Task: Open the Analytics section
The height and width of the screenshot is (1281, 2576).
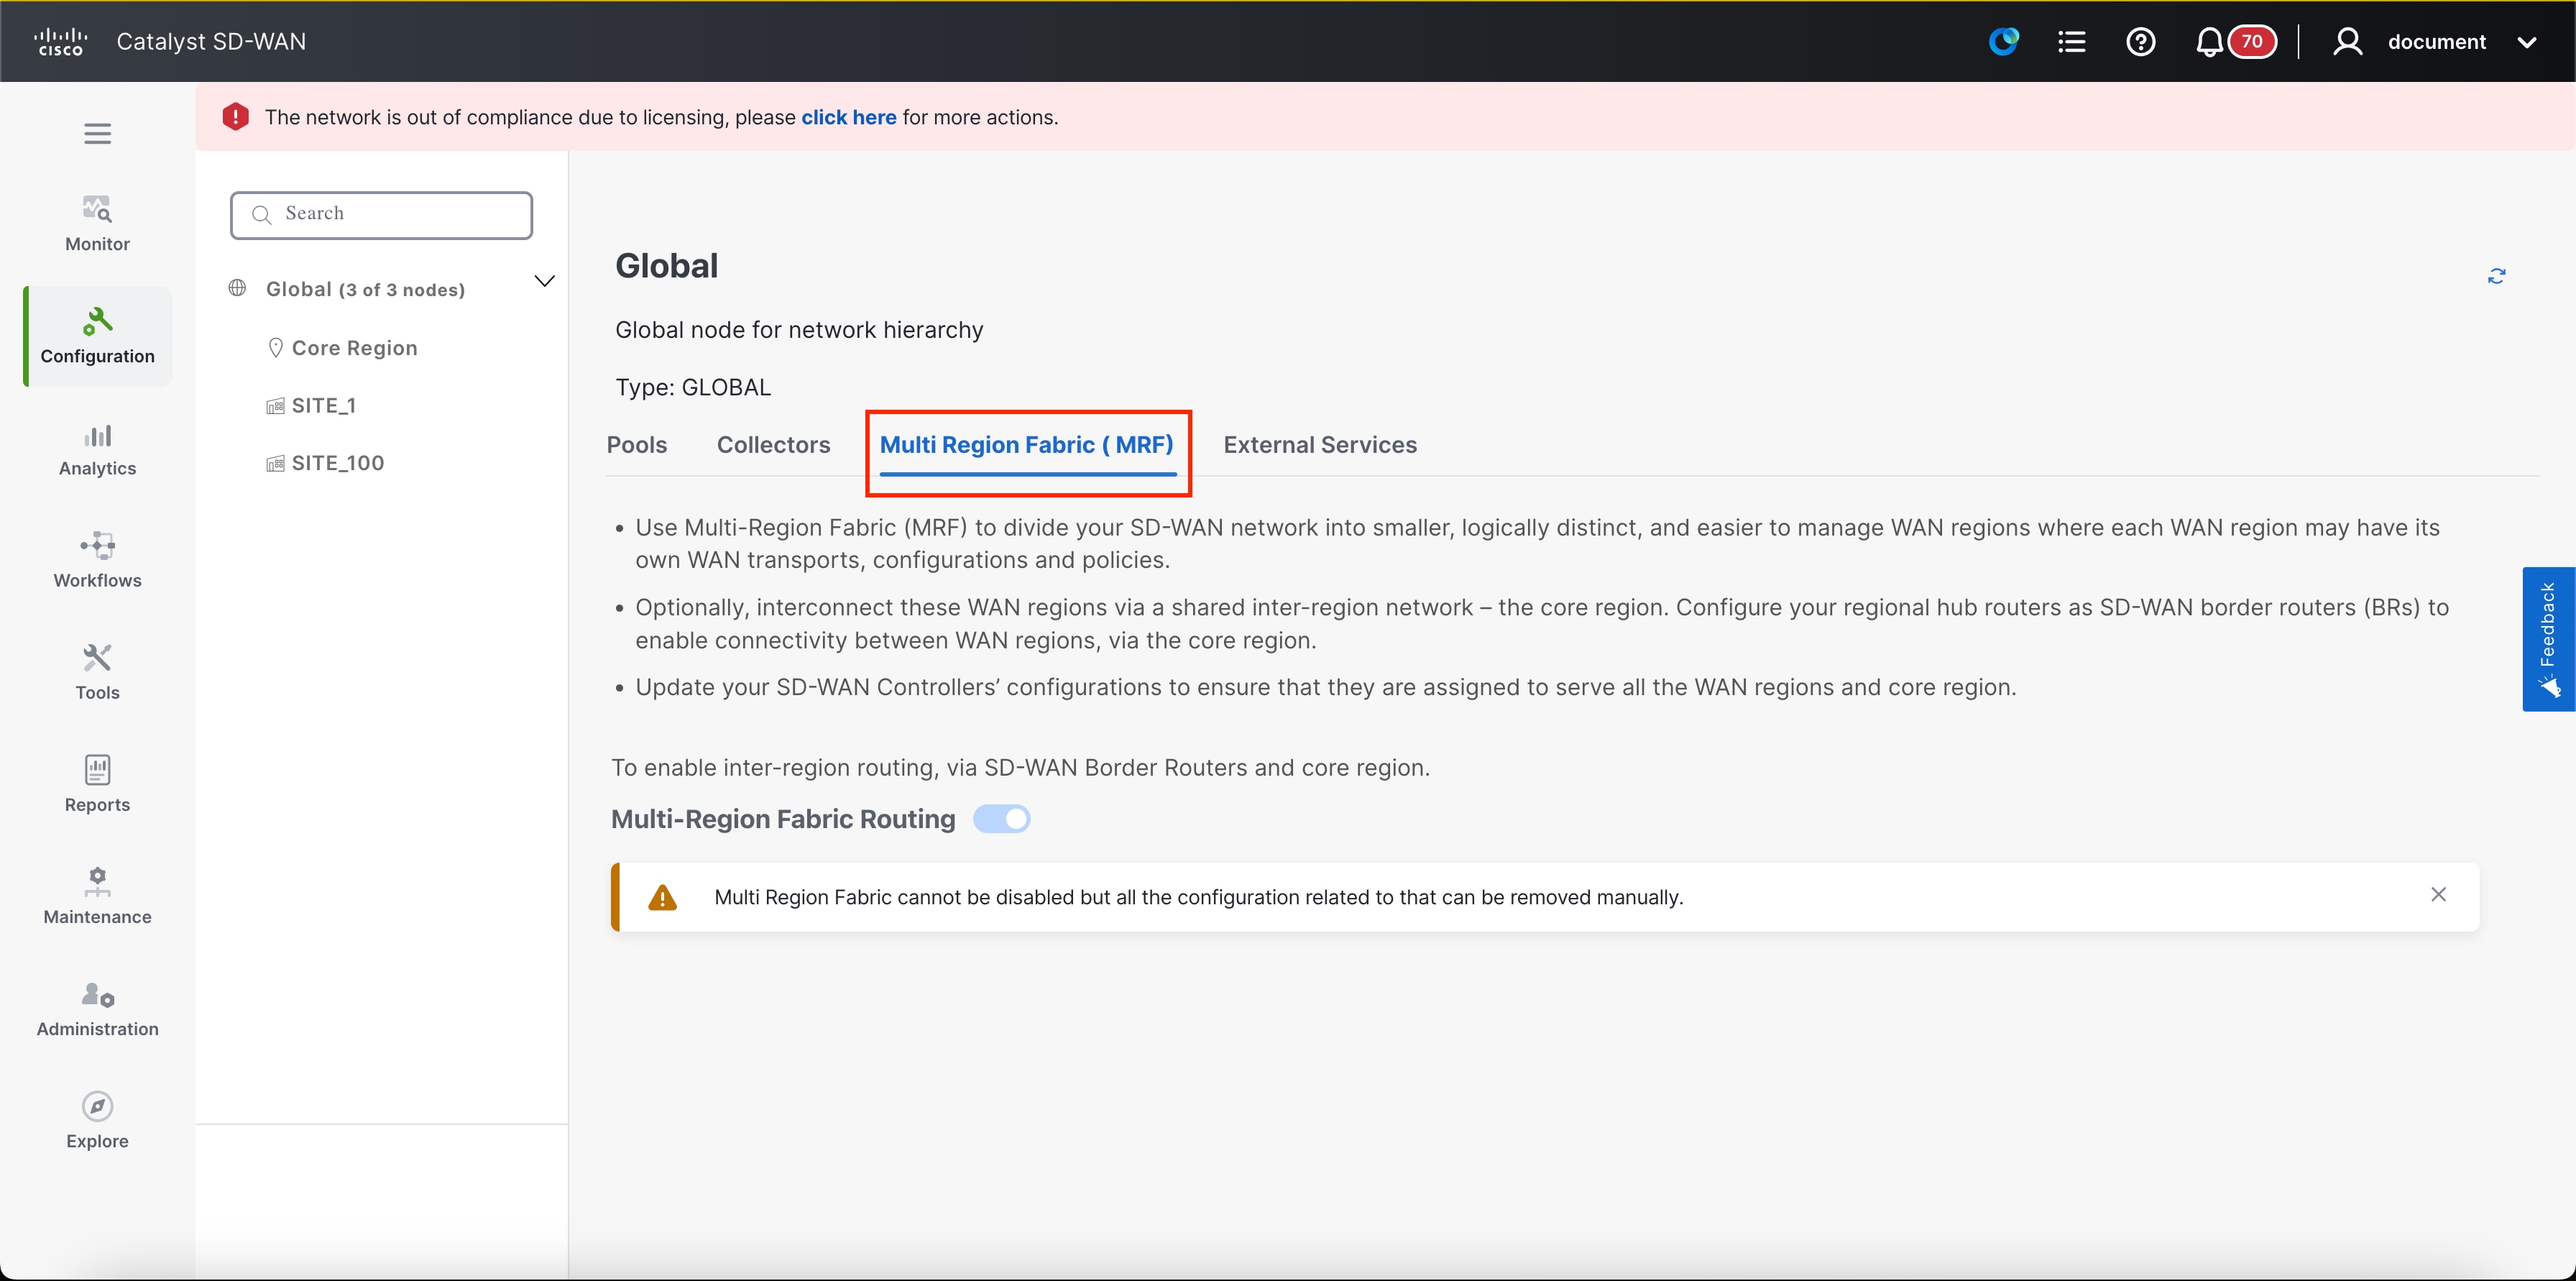Action: click(97, 449)
